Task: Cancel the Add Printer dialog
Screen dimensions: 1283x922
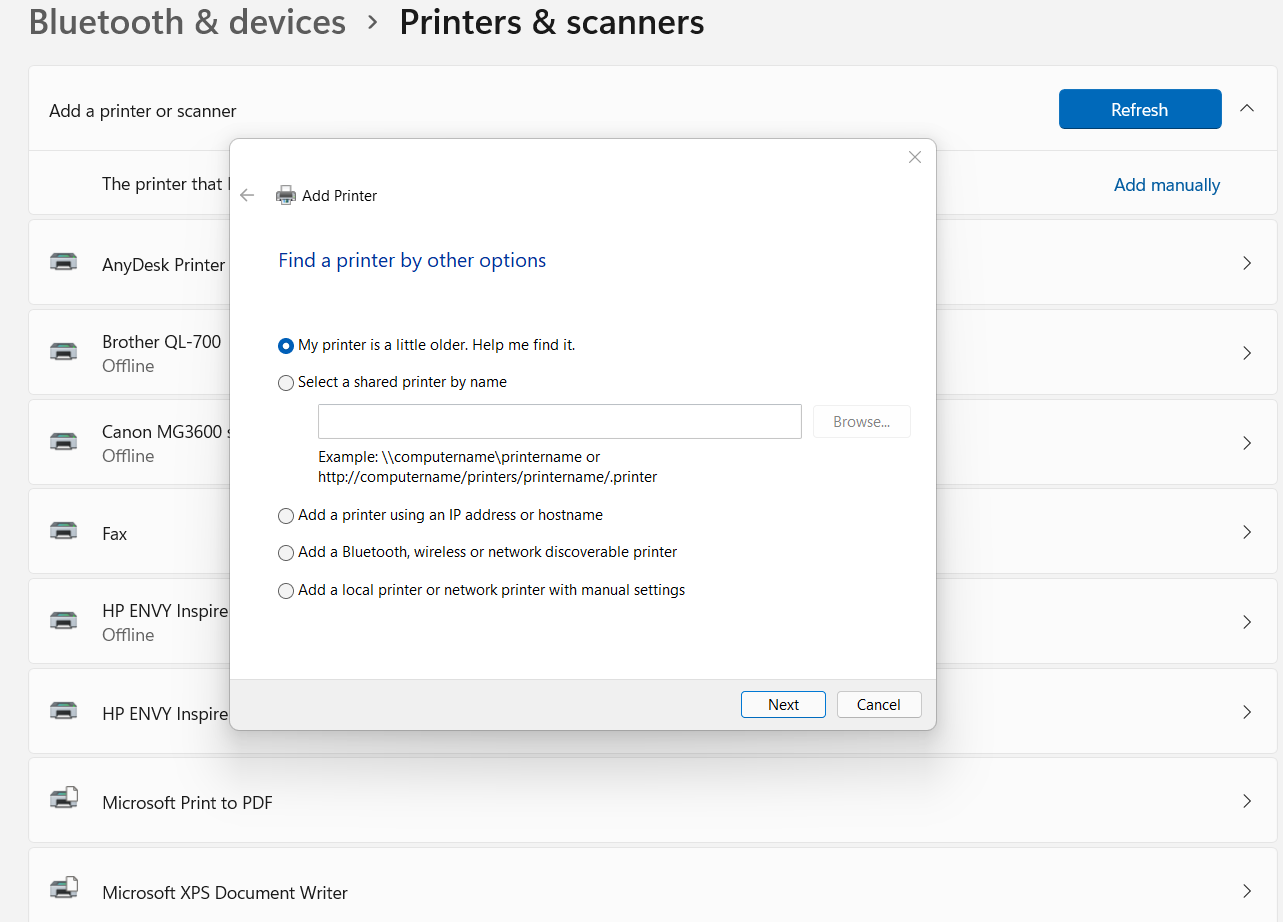Action: pyautogui.click(x=879, y=704)
